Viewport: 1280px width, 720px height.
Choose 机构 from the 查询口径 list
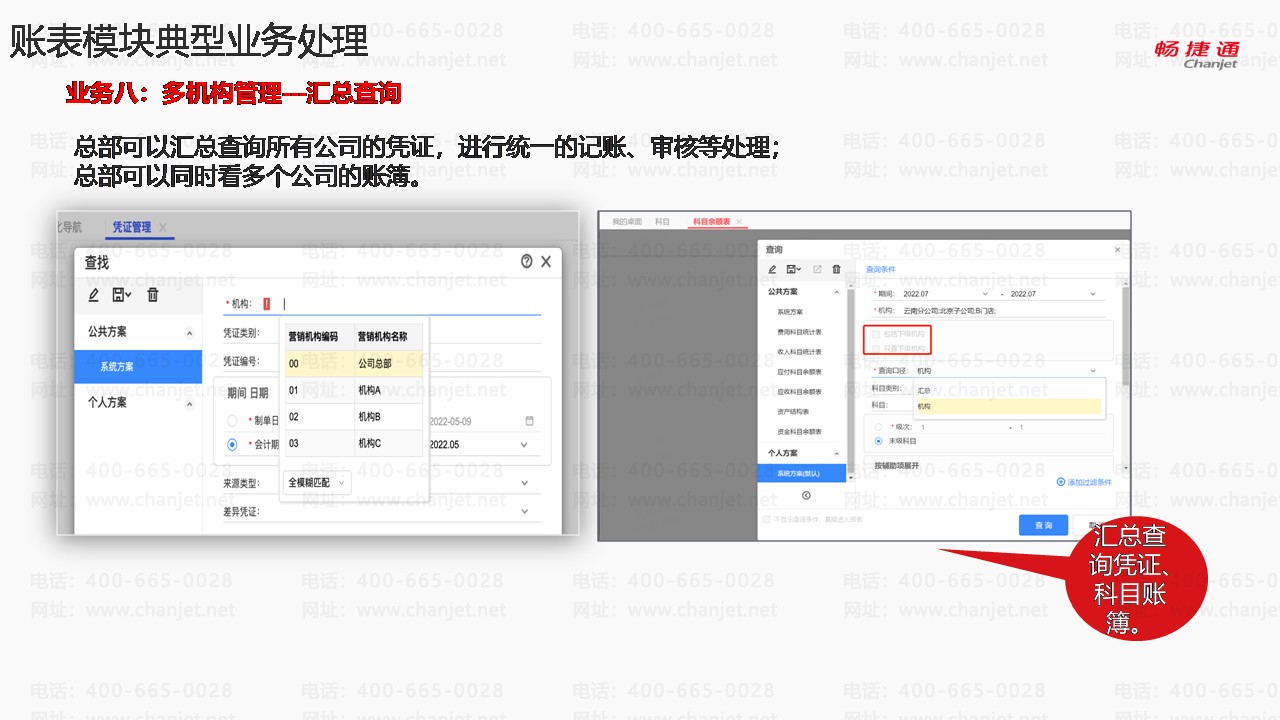1007,406
